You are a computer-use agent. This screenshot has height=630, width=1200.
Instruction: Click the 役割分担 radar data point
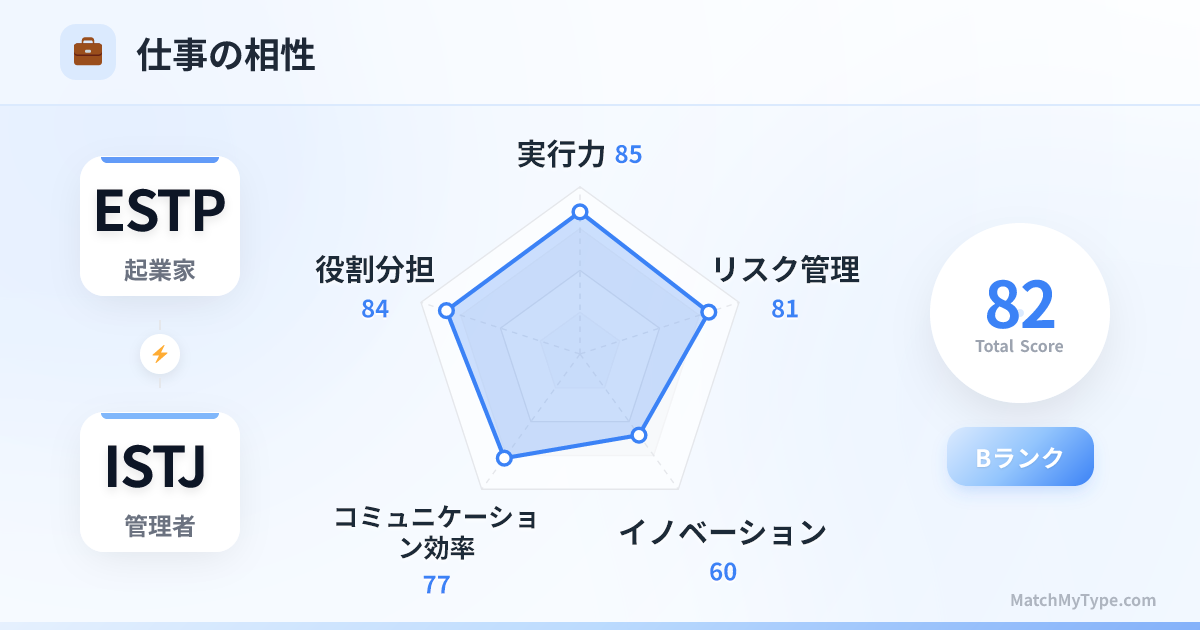(x=447, y=311)
